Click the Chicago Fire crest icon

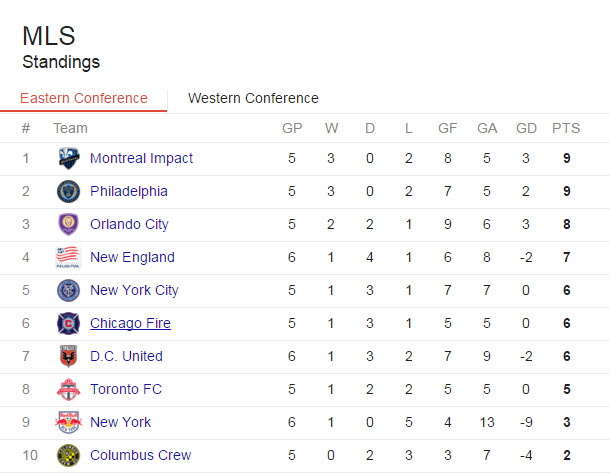tap(68, 323)
